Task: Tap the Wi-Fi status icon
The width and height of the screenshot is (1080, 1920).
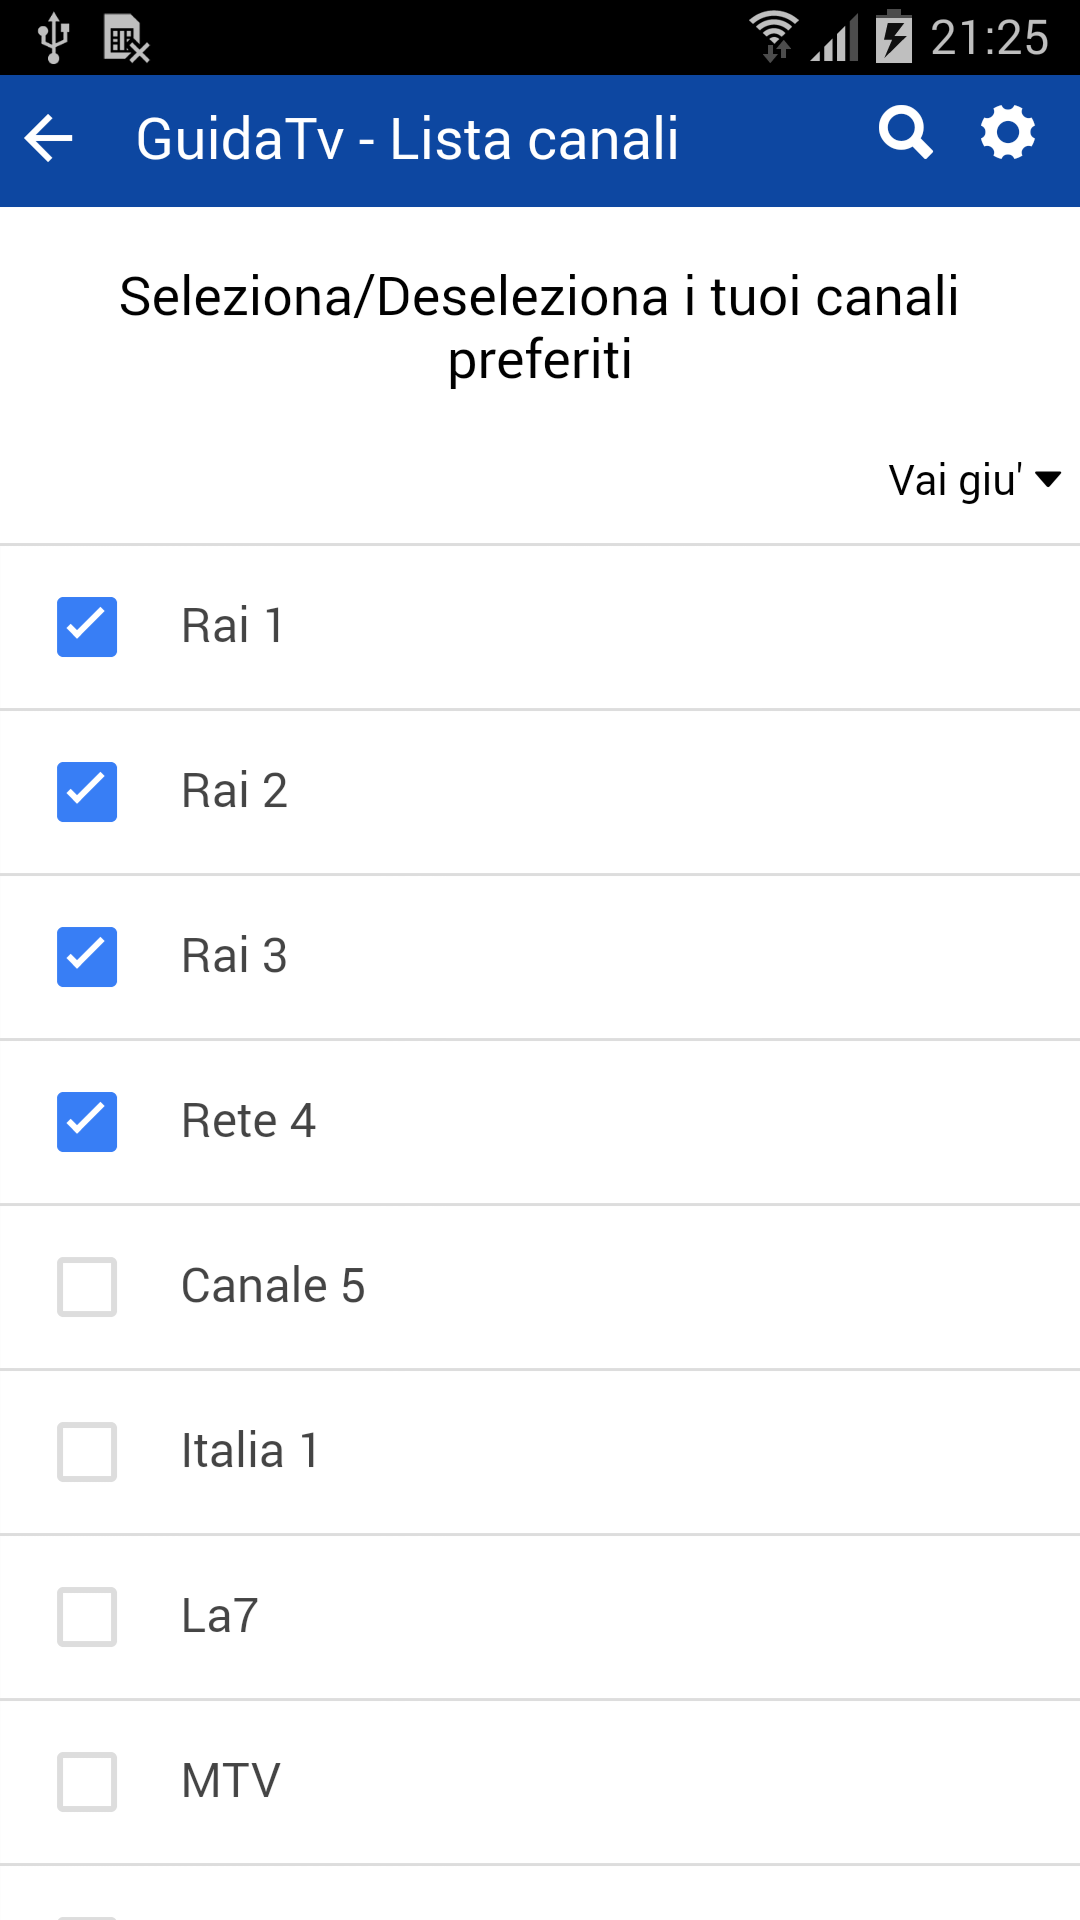Action: [774, 37]
